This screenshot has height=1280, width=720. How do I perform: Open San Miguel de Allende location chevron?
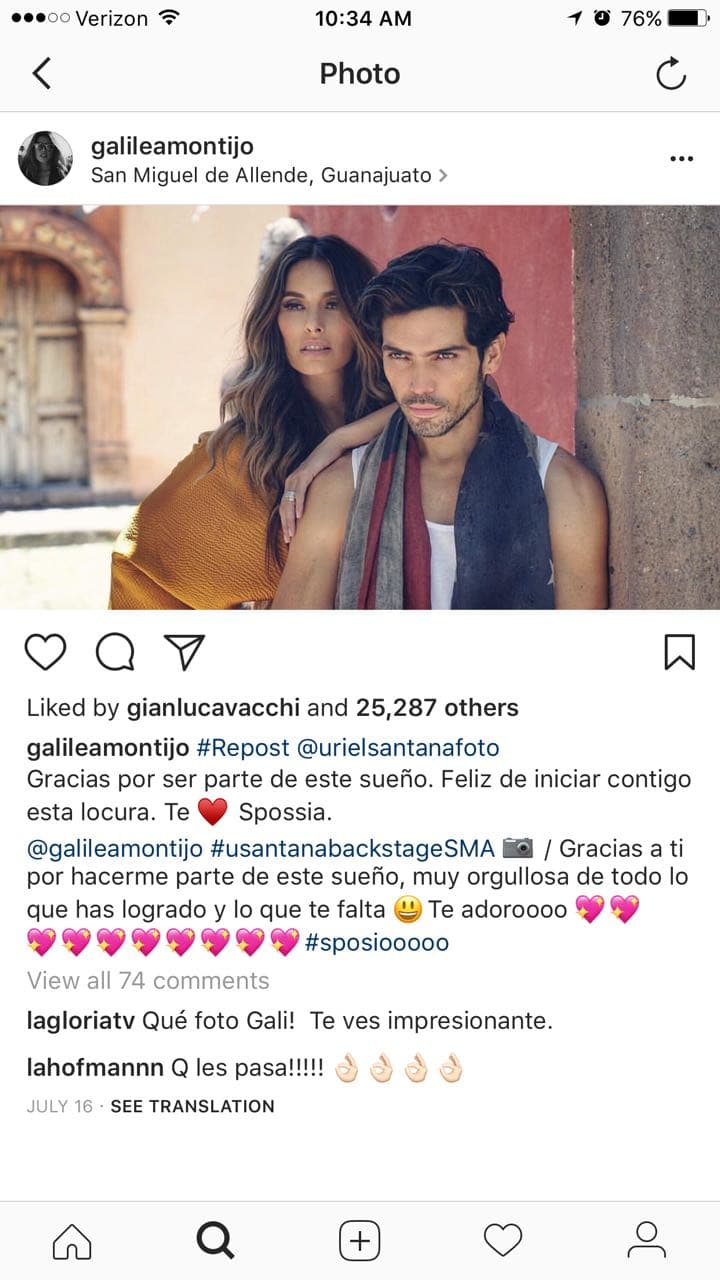coord(443,175)
